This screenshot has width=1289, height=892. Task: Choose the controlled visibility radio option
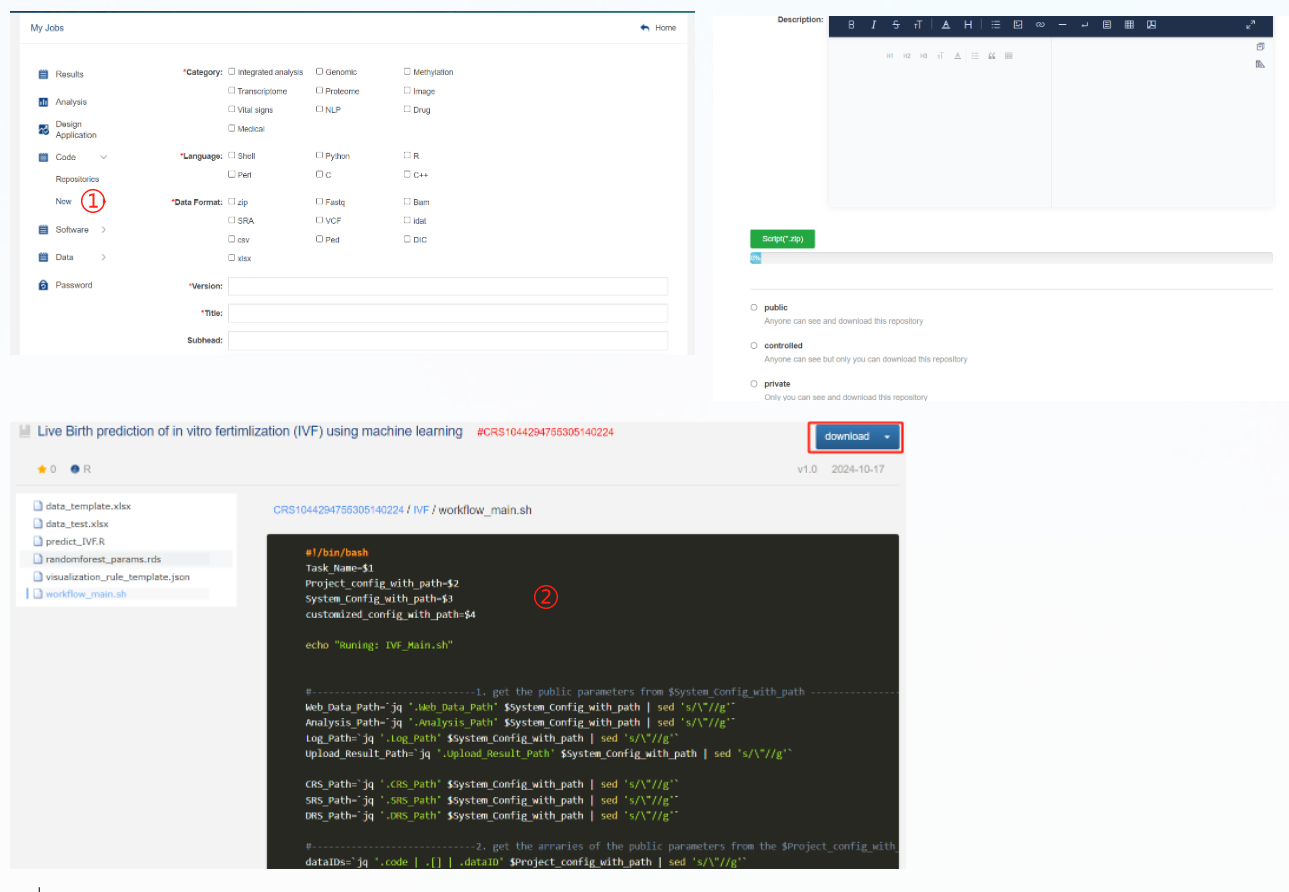click(x=753, y=346)
